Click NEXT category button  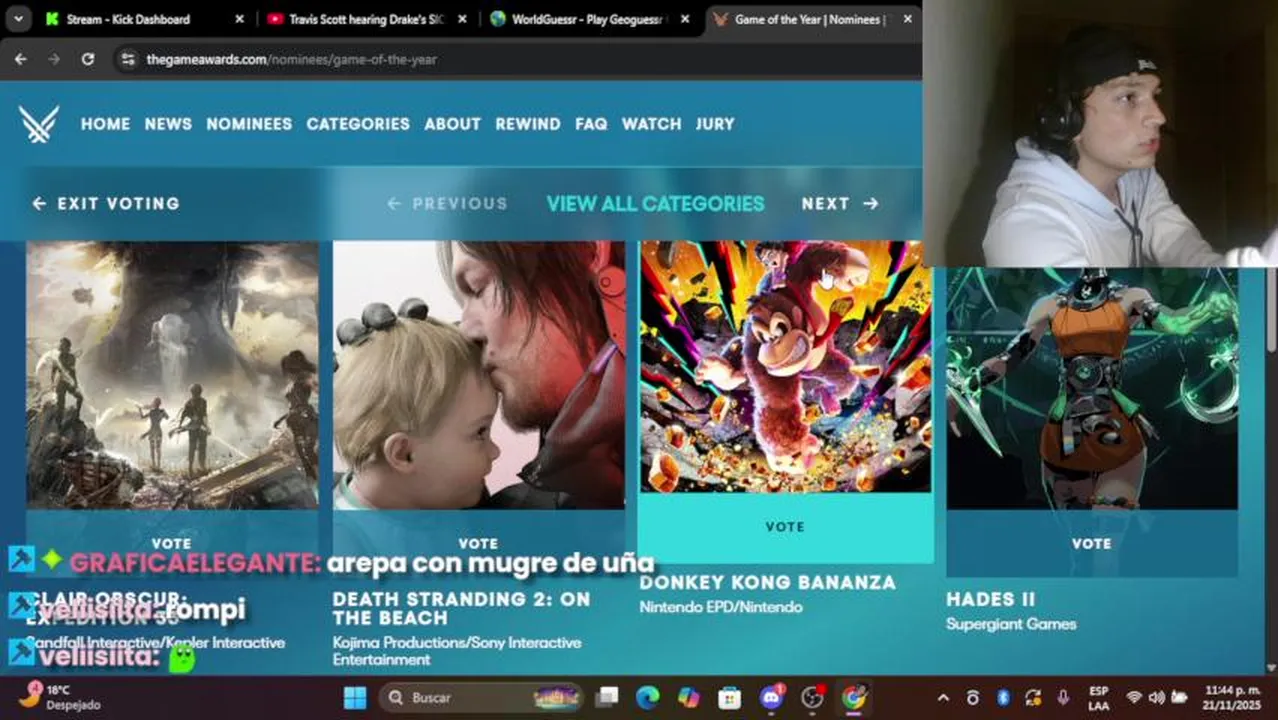click(840, 203)
